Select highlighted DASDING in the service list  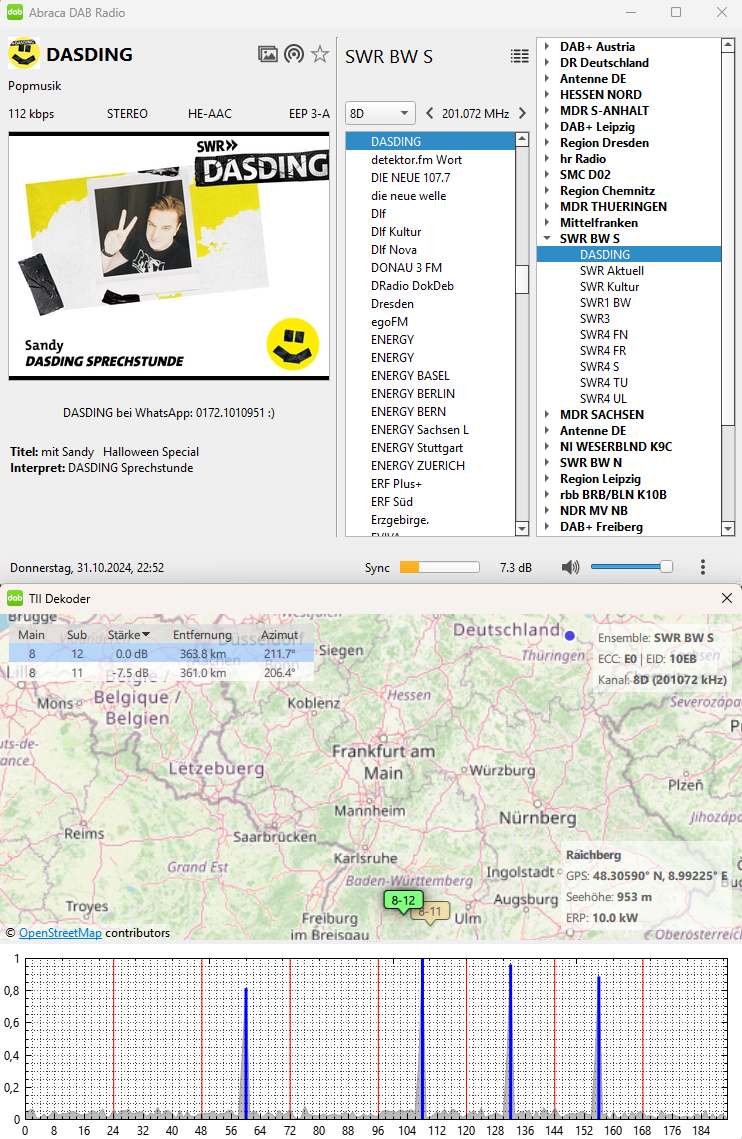pyautogui.click(x=430, y=141)
